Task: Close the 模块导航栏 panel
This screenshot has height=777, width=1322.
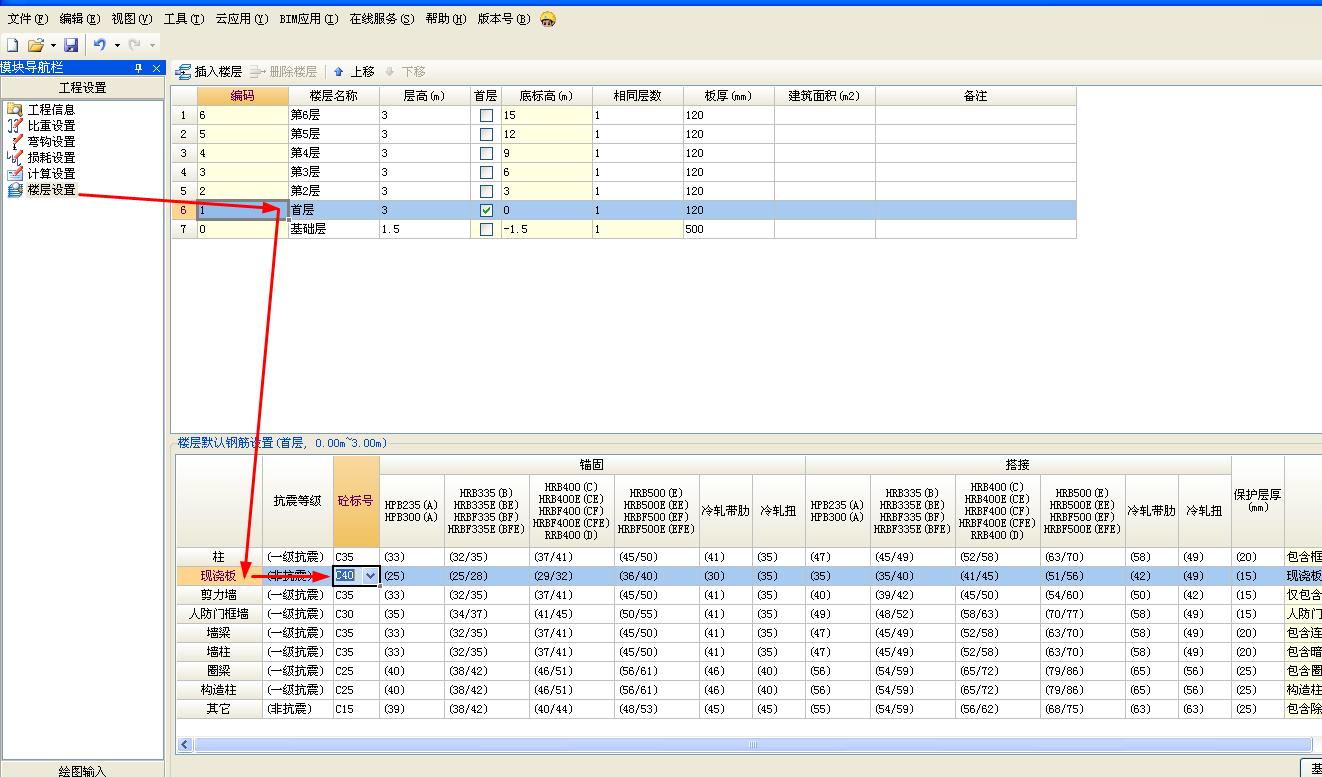Action: coord(156,68)
